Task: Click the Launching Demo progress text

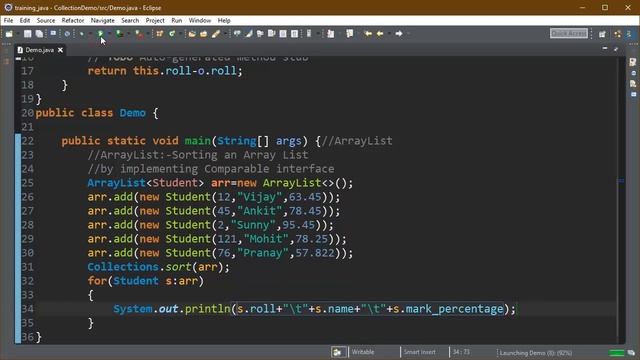Action: point(536,353)
